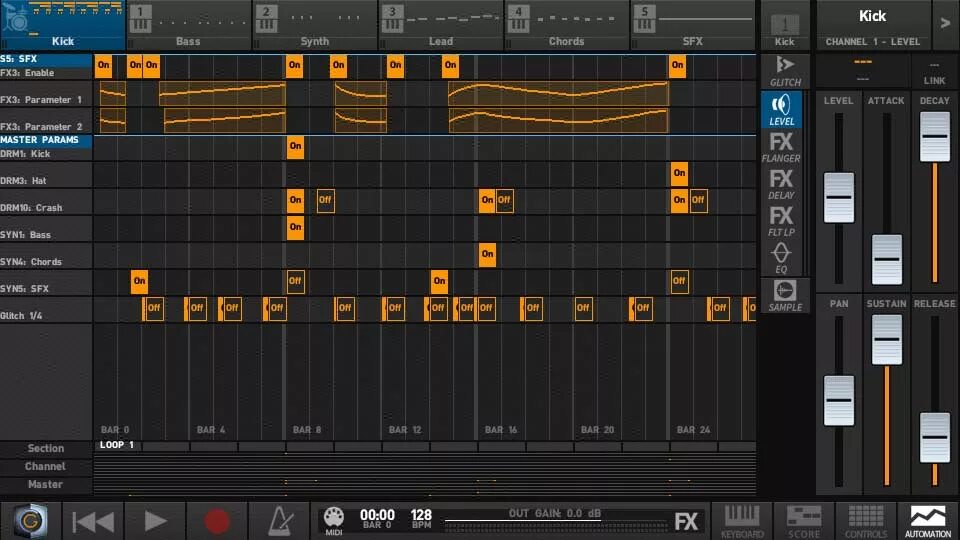Open the main G-Stomper menu logo
This screenshot has height=540, width=960.
(30, 521)
